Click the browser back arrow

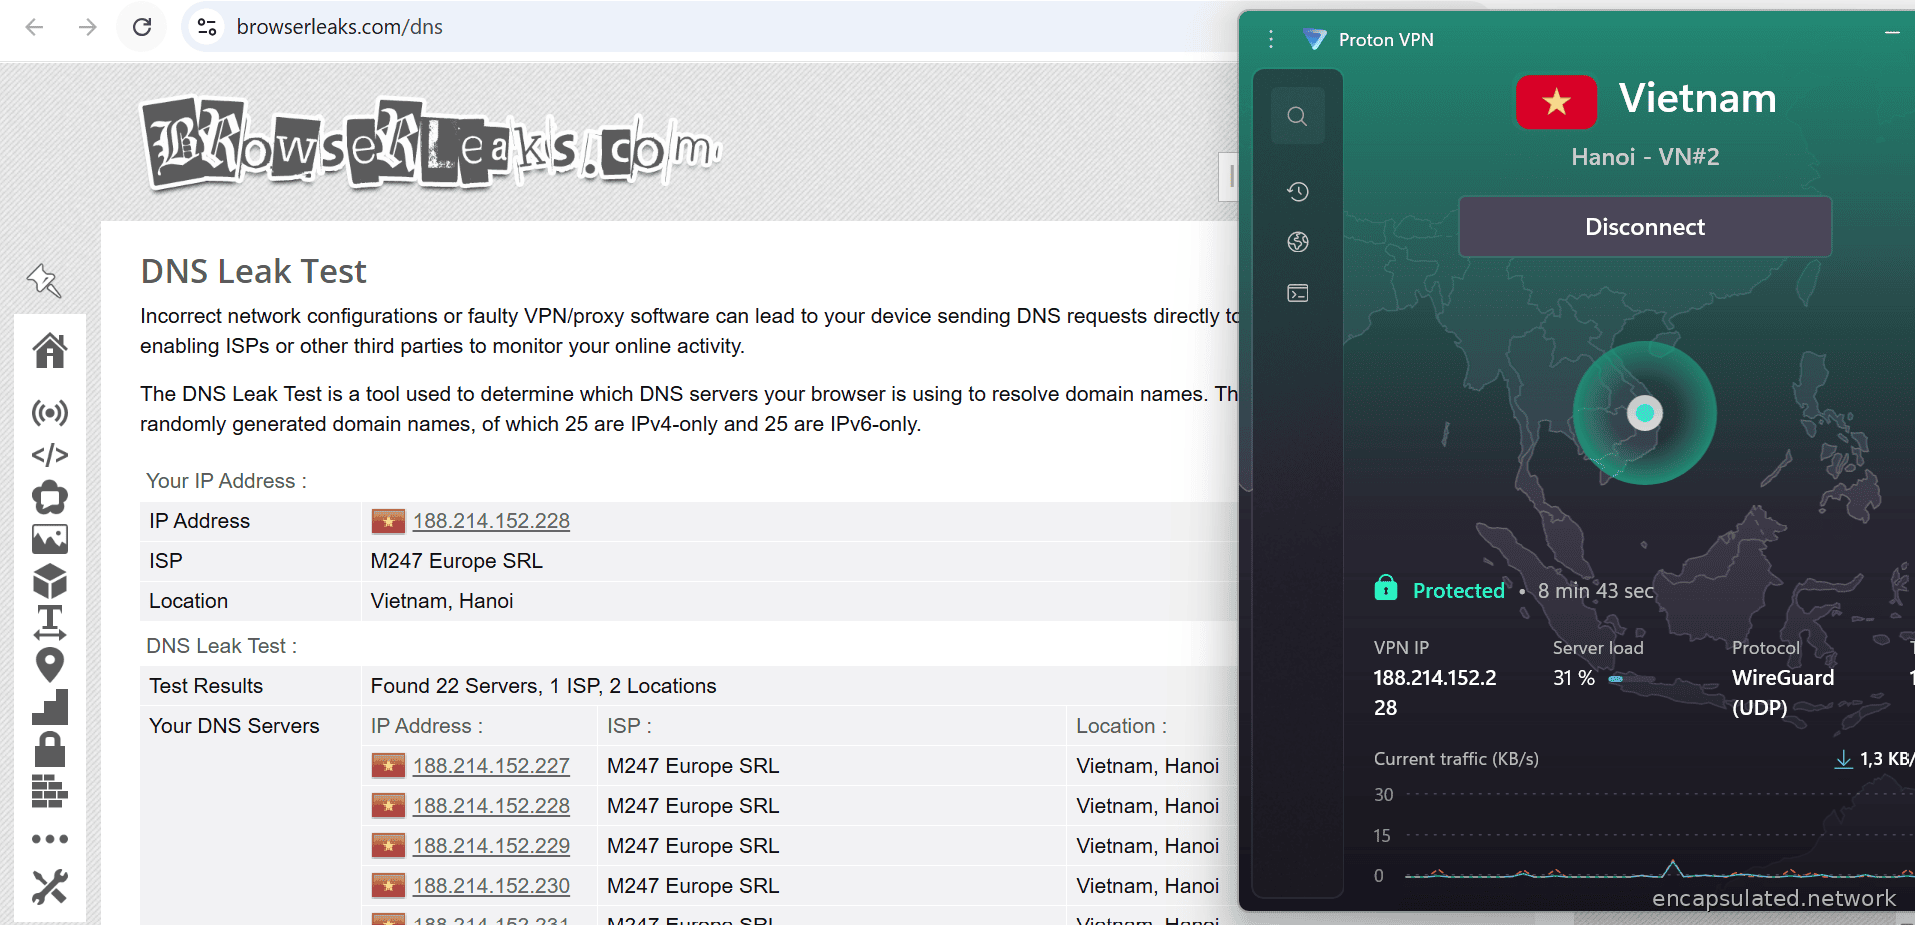pyautogui.click(x=34, y=27)
